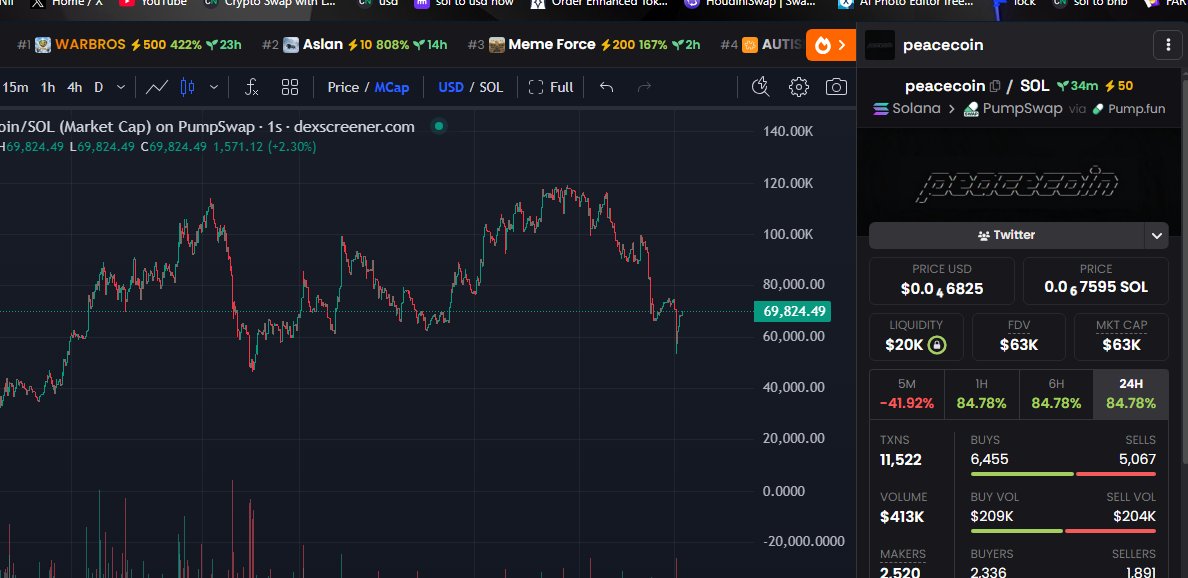Open the Pump.fun link
This screenshot has width=1188, height=578.
pos(1129,109)
